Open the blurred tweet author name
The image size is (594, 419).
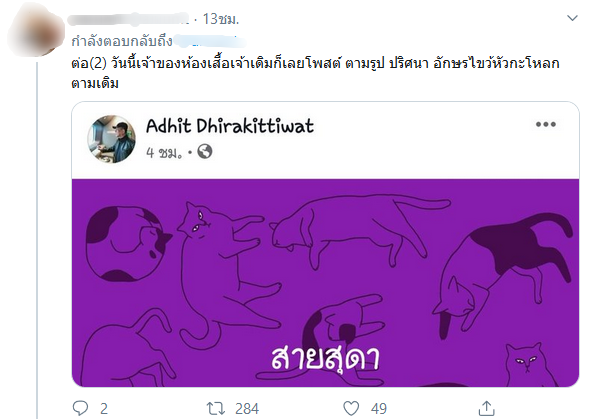128,19
